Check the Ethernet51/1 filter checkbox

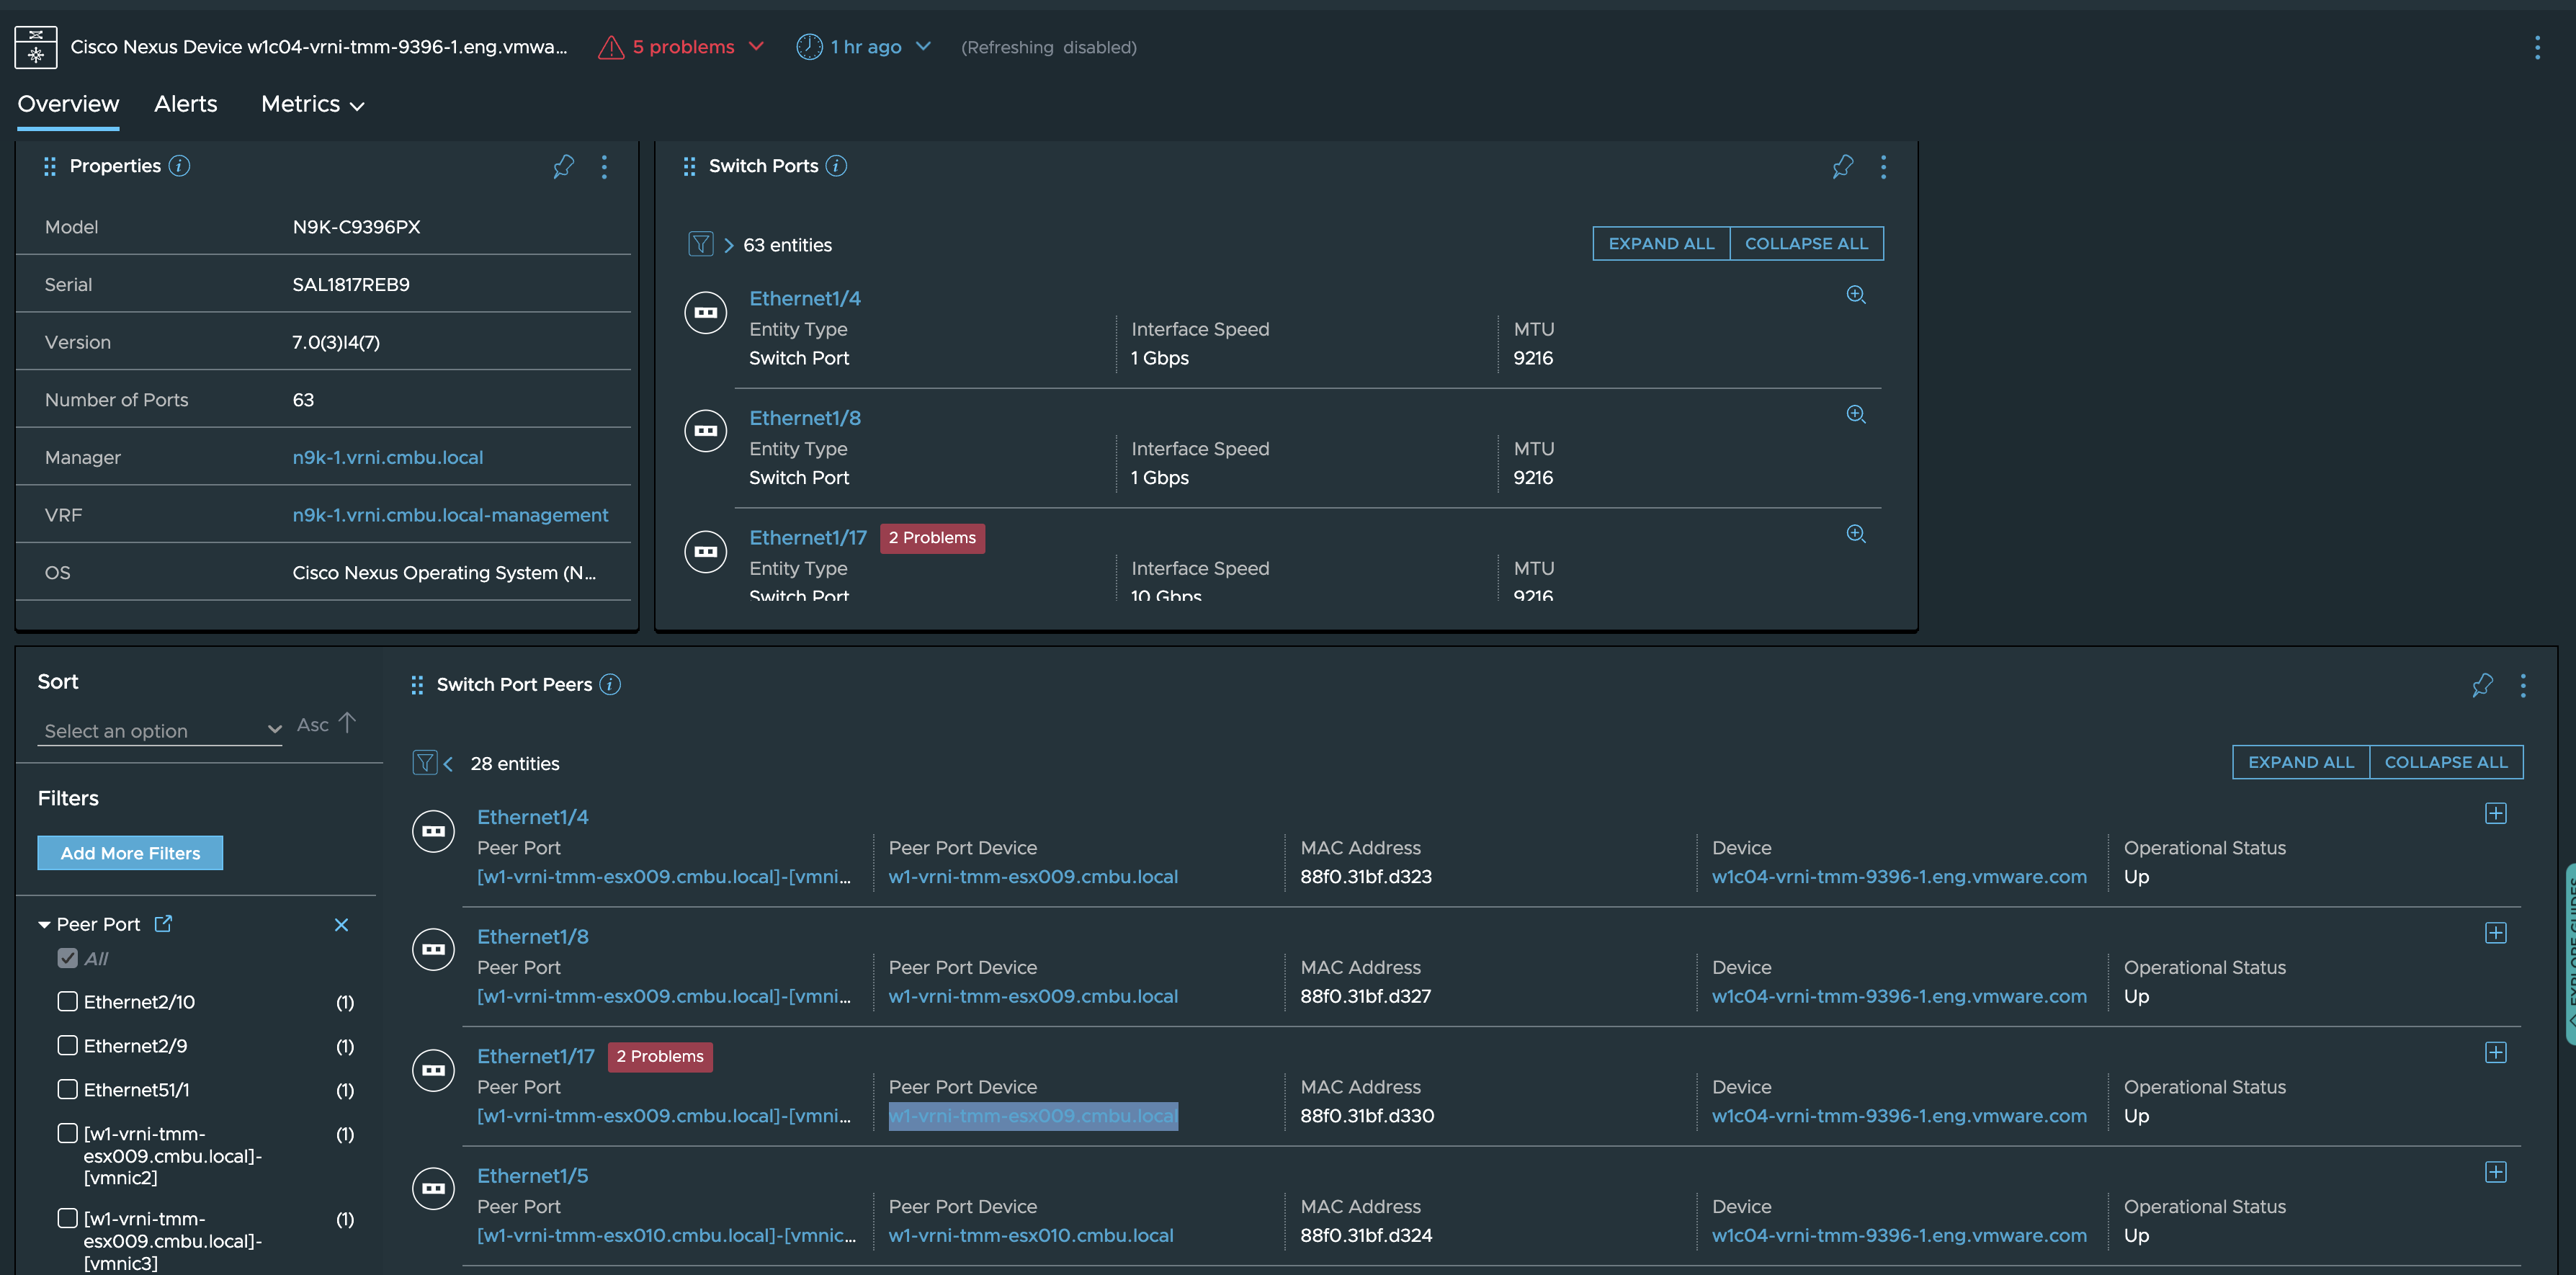click(68, 1089)
